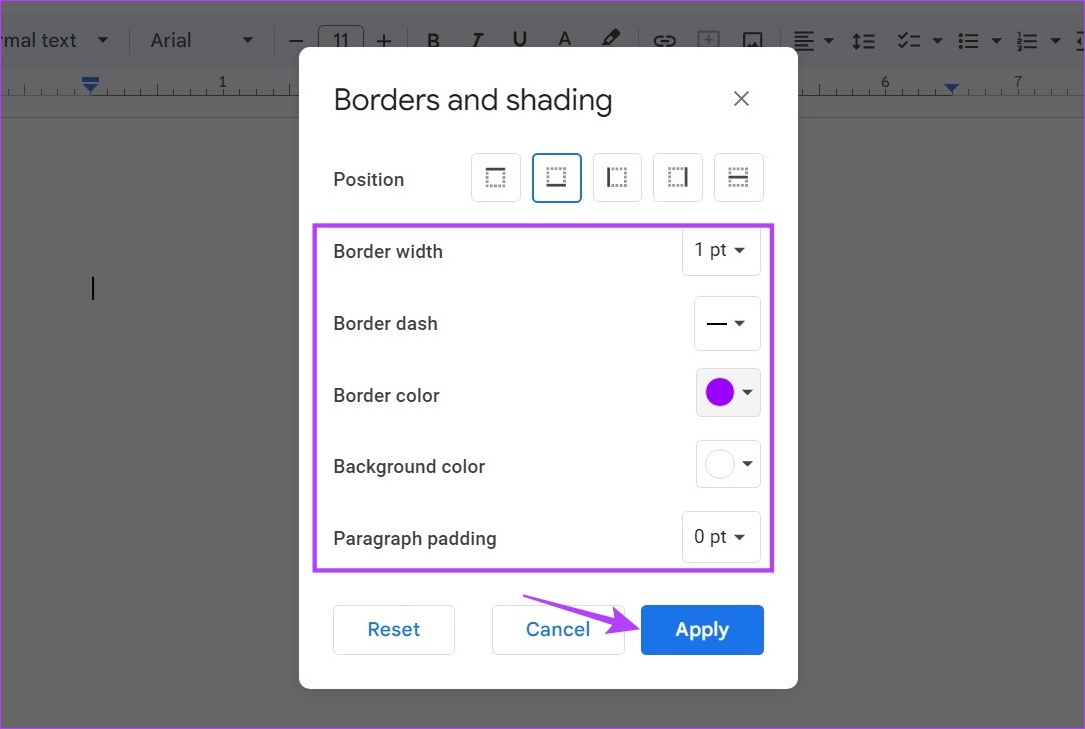Open the highlight color pen tool
Viewport: 1085px width, 729px height.
click(x=610, y=38)
